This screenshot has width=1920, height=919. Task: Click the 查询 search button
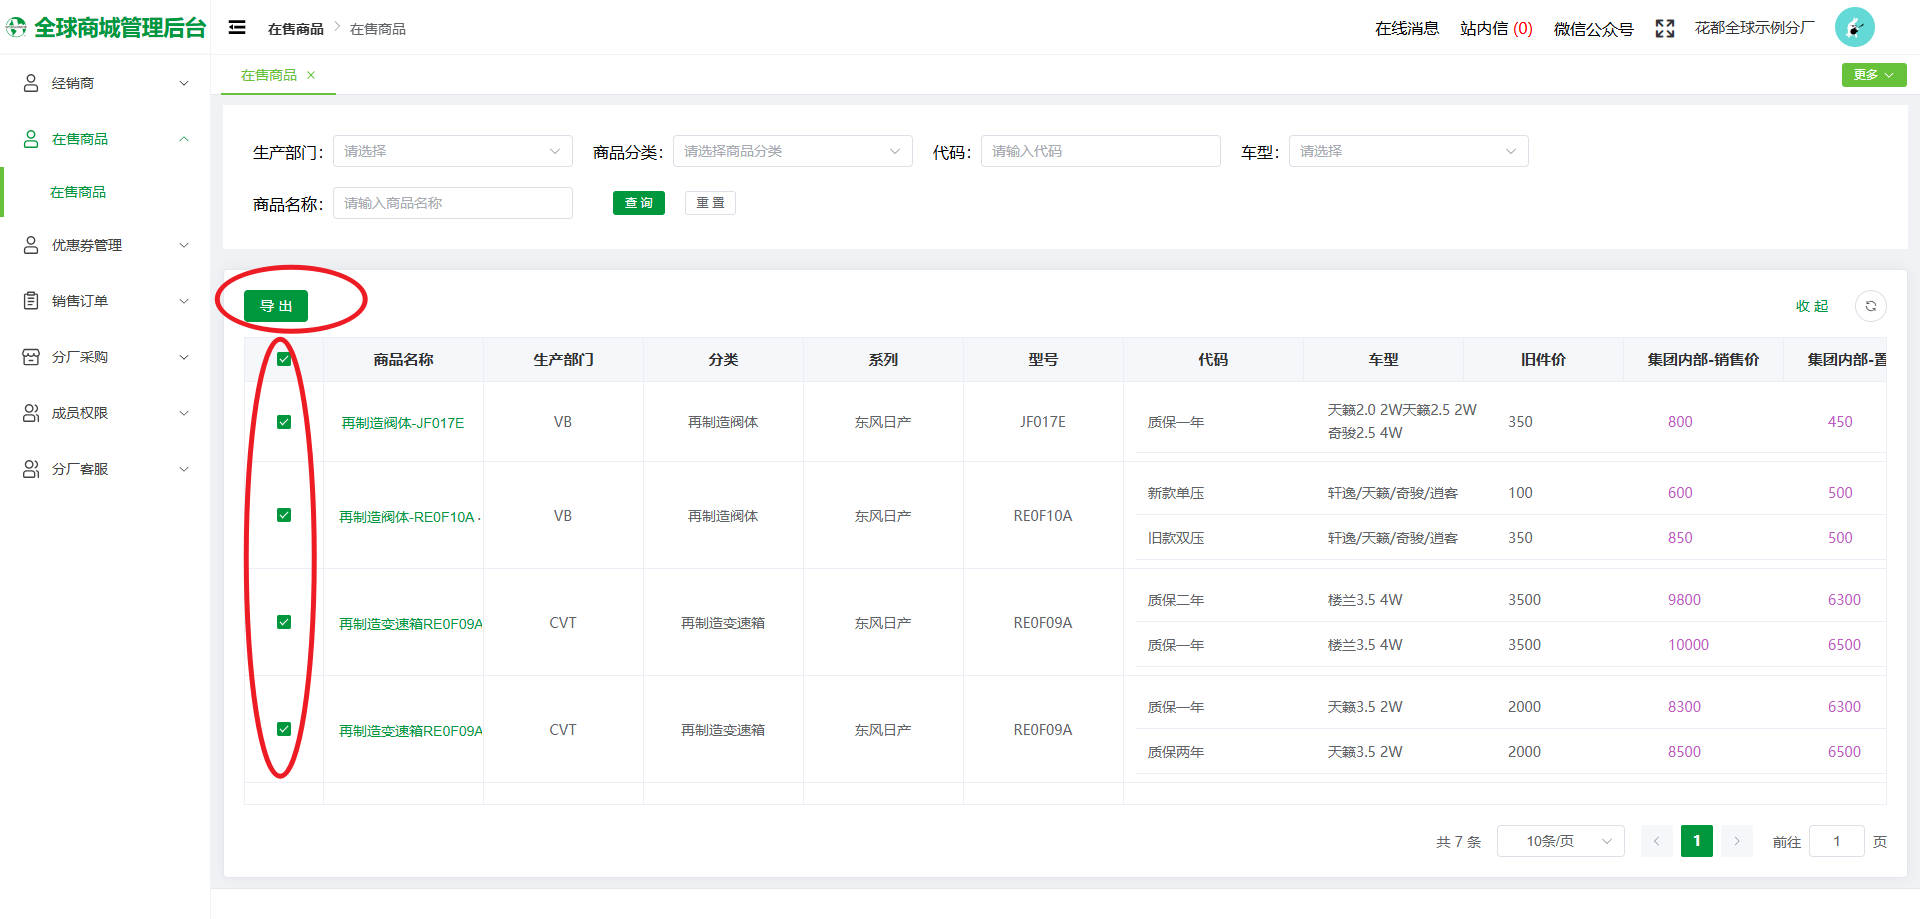(638, 203)
